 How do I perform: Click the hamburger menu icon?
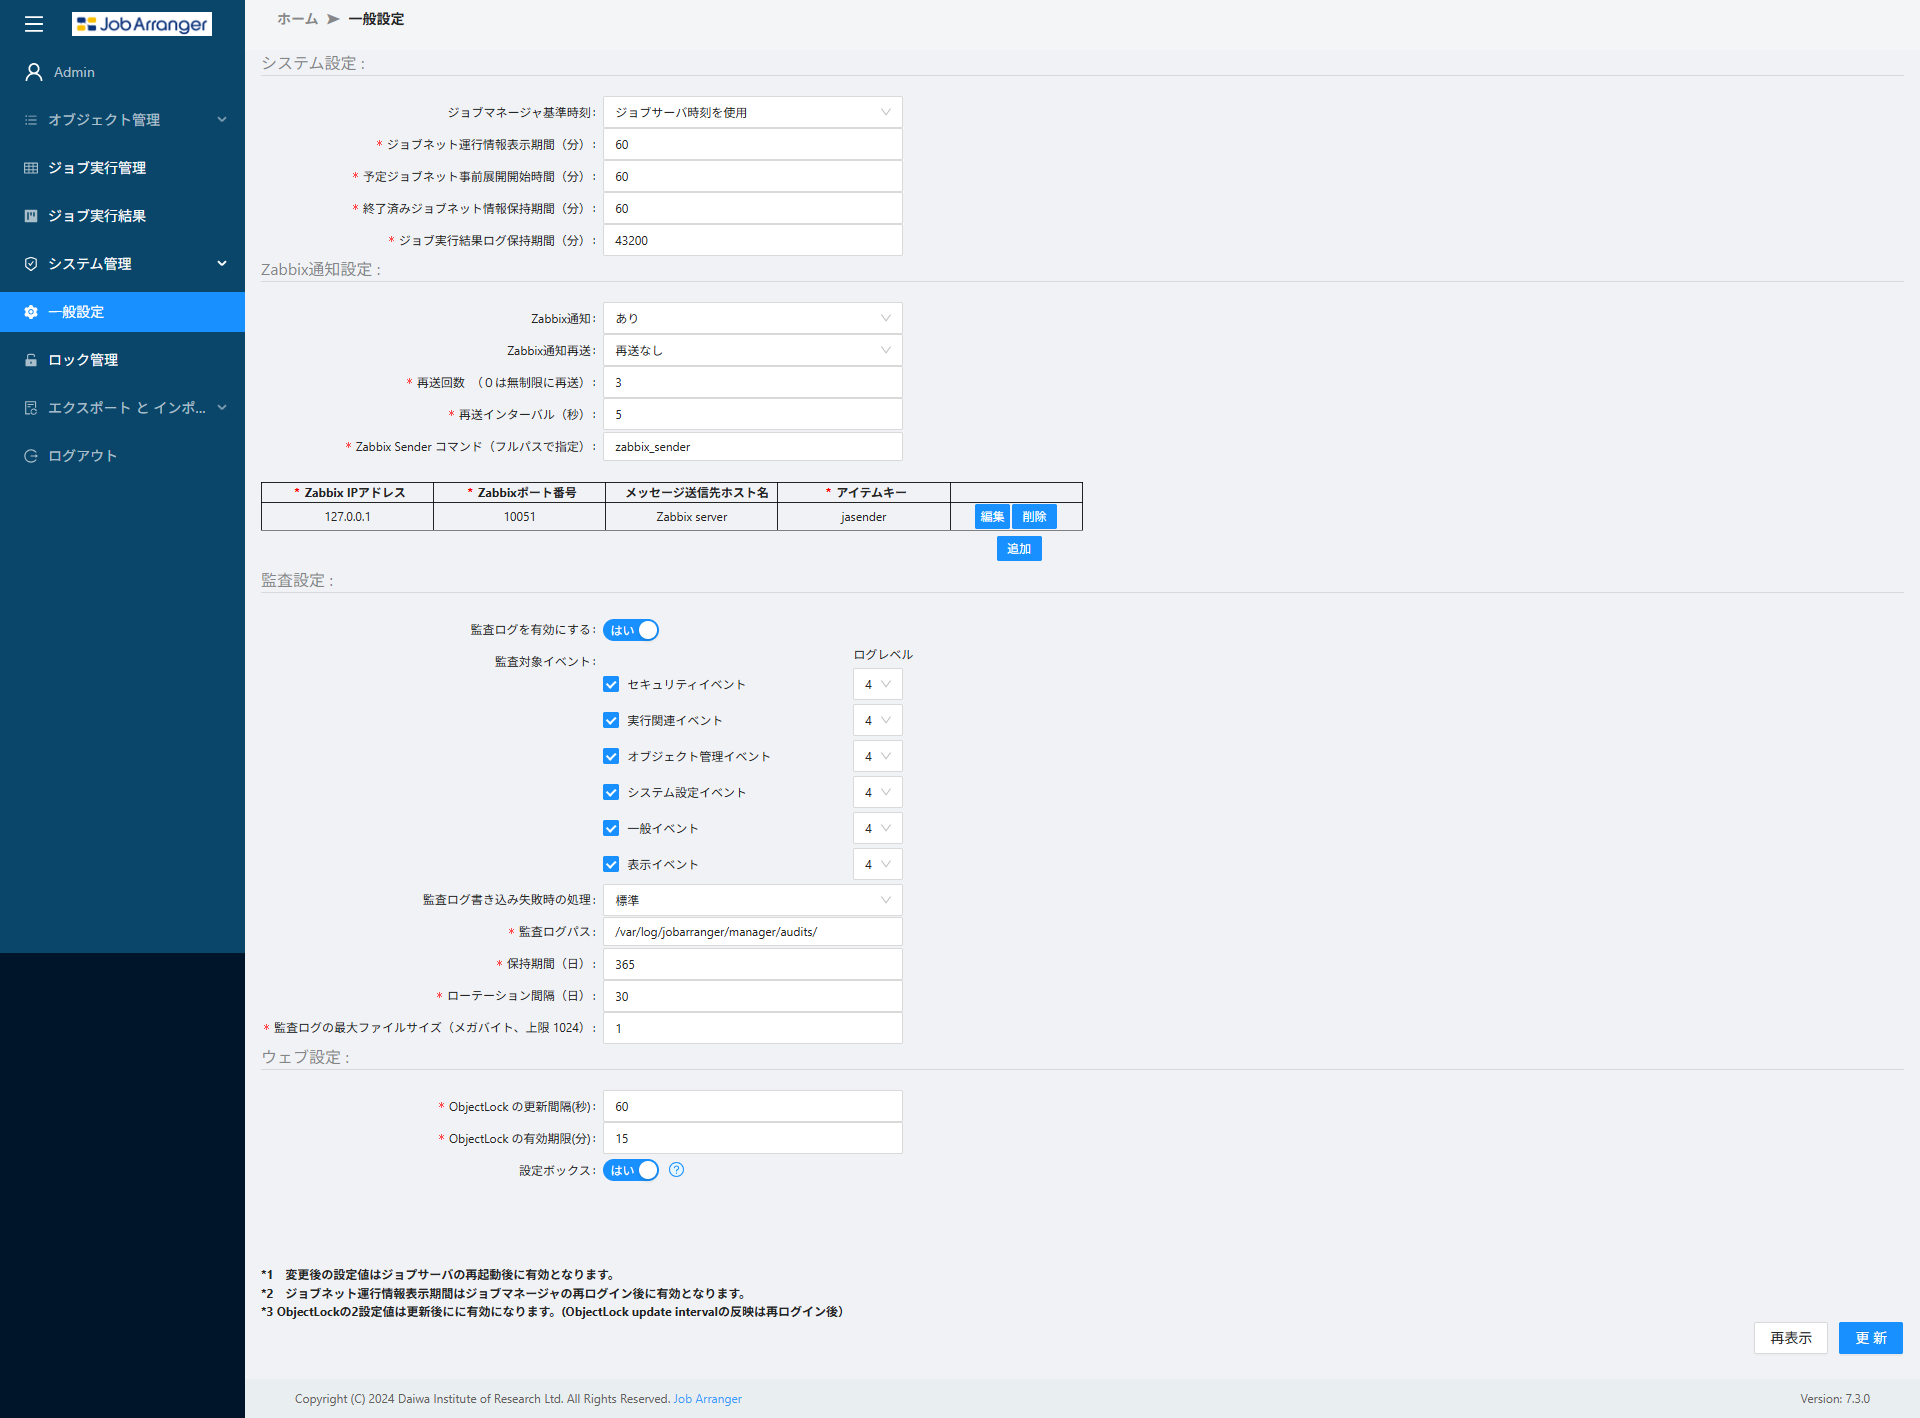(34, 24)
